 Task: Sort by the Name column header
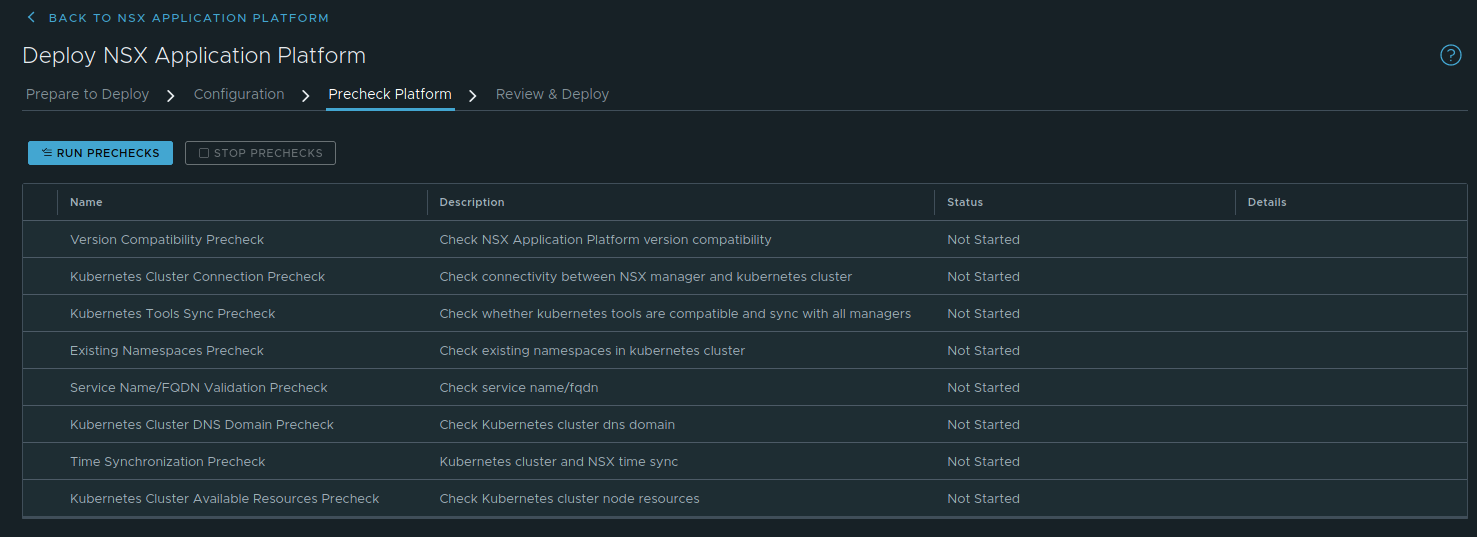click(x=86, y=202)
